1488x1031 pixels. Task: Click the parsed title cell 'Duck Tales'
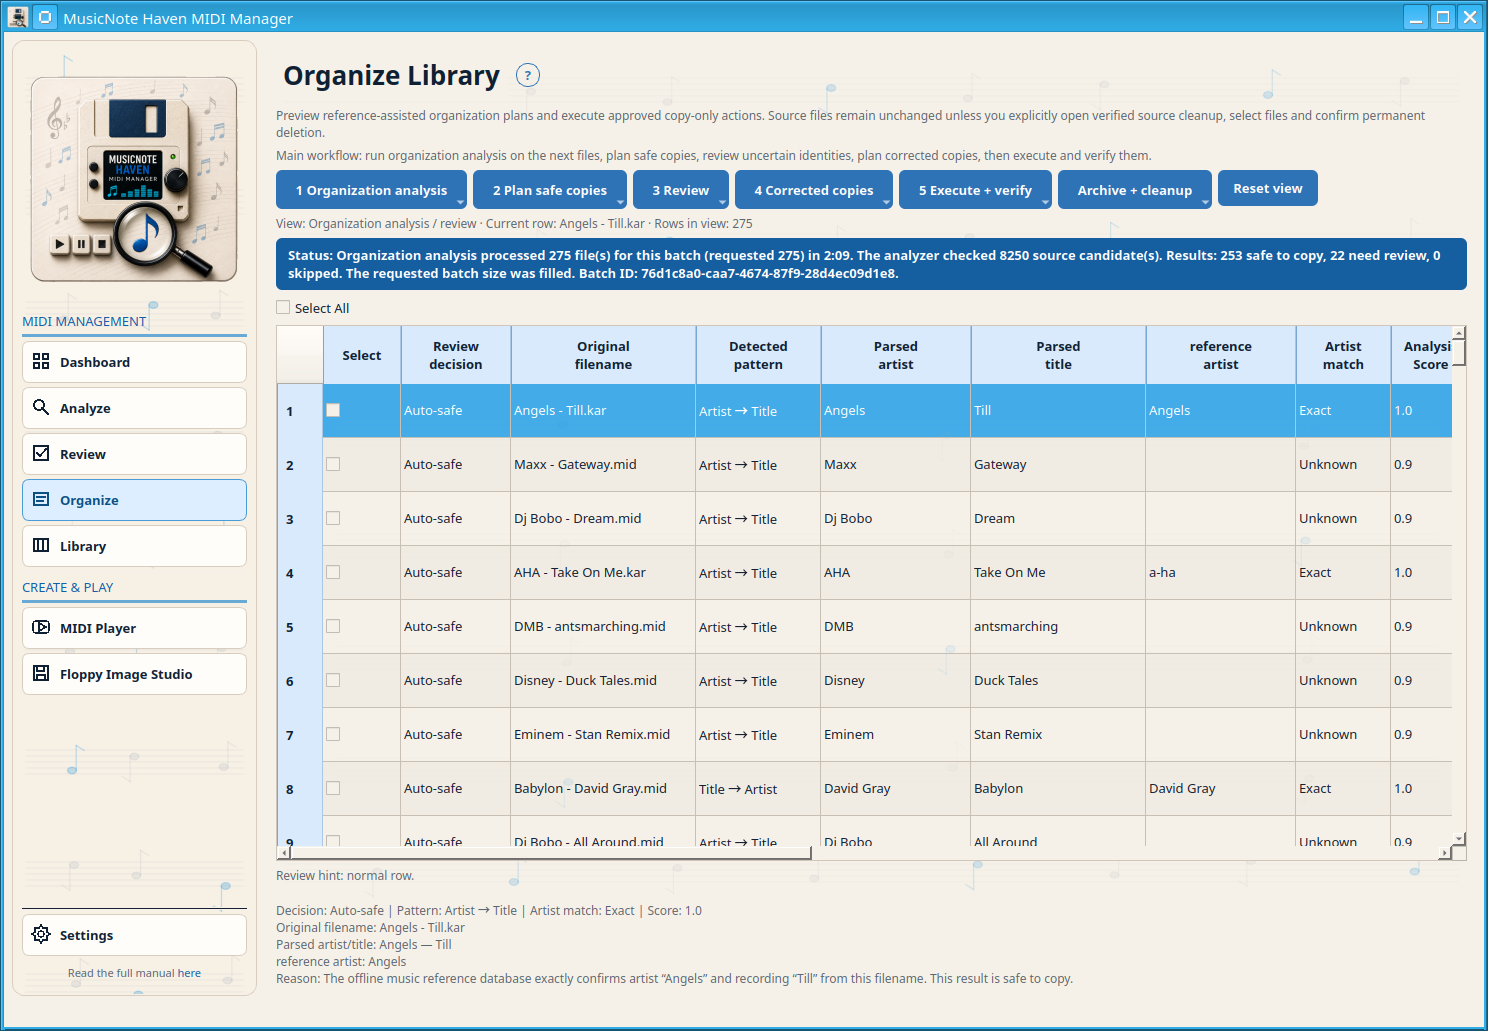[x=1058, y=680]
